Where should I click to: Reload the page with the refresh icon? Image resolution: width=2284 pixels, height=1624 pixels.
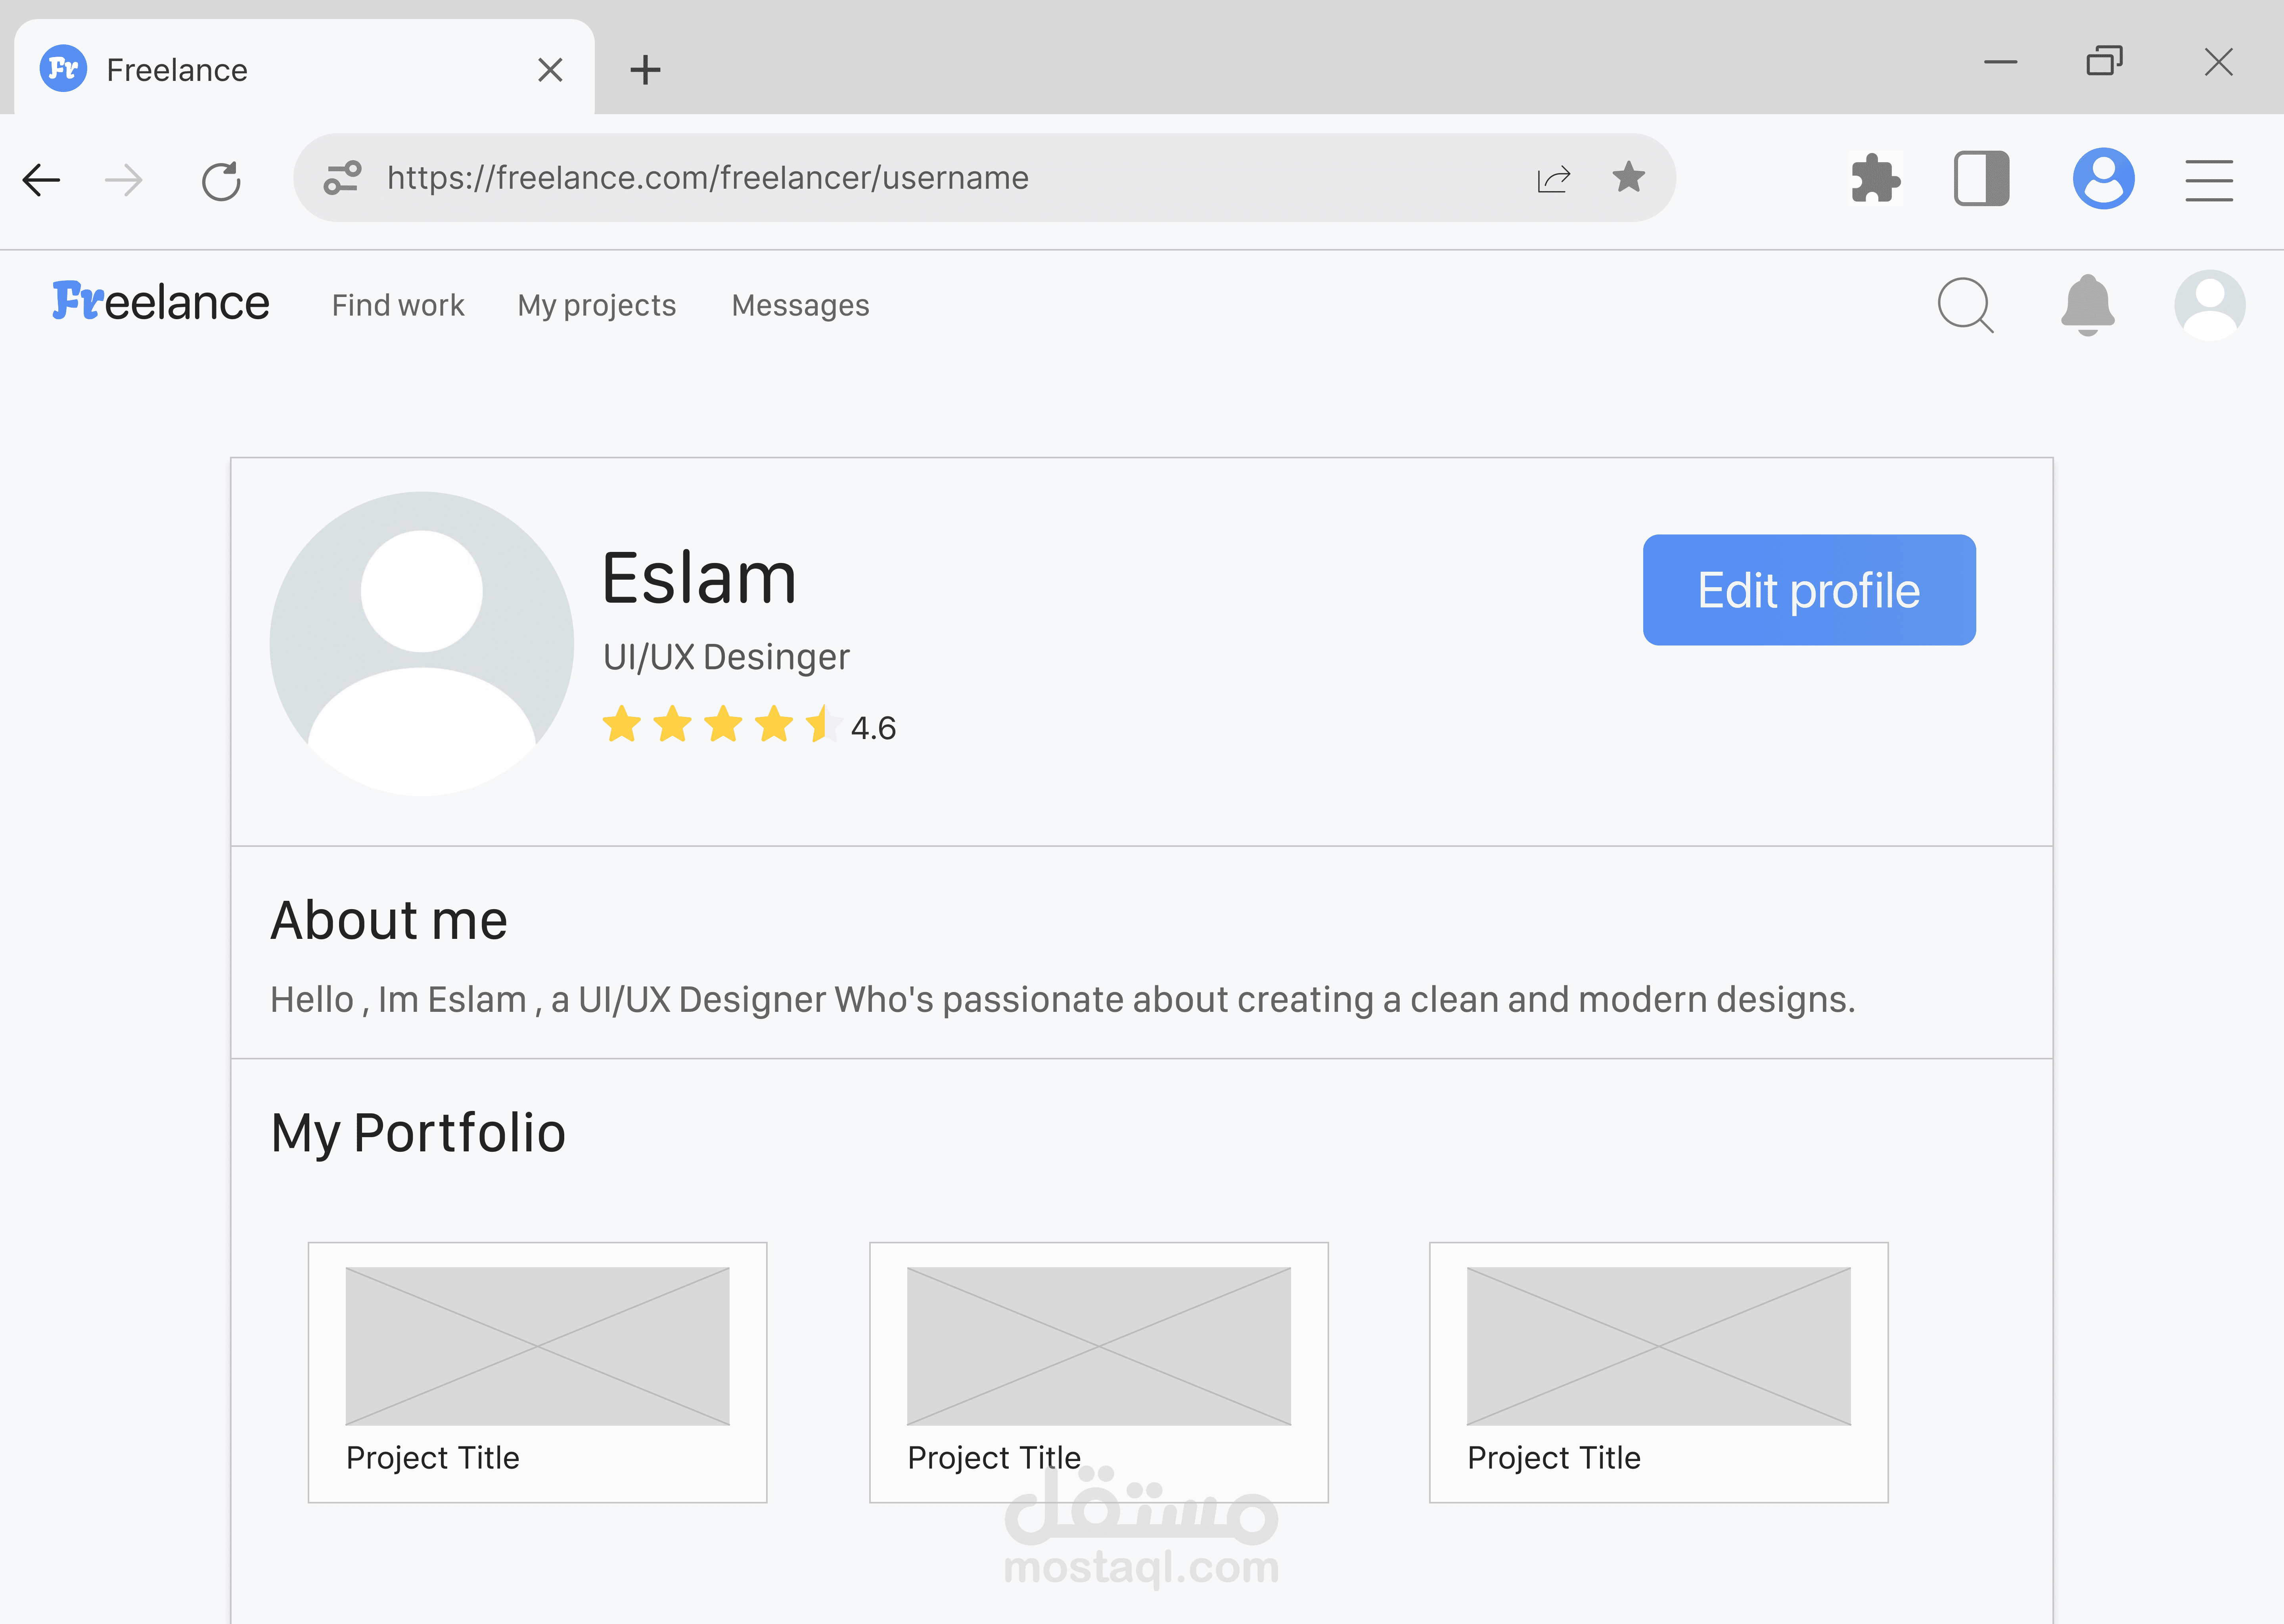(221, 181)
